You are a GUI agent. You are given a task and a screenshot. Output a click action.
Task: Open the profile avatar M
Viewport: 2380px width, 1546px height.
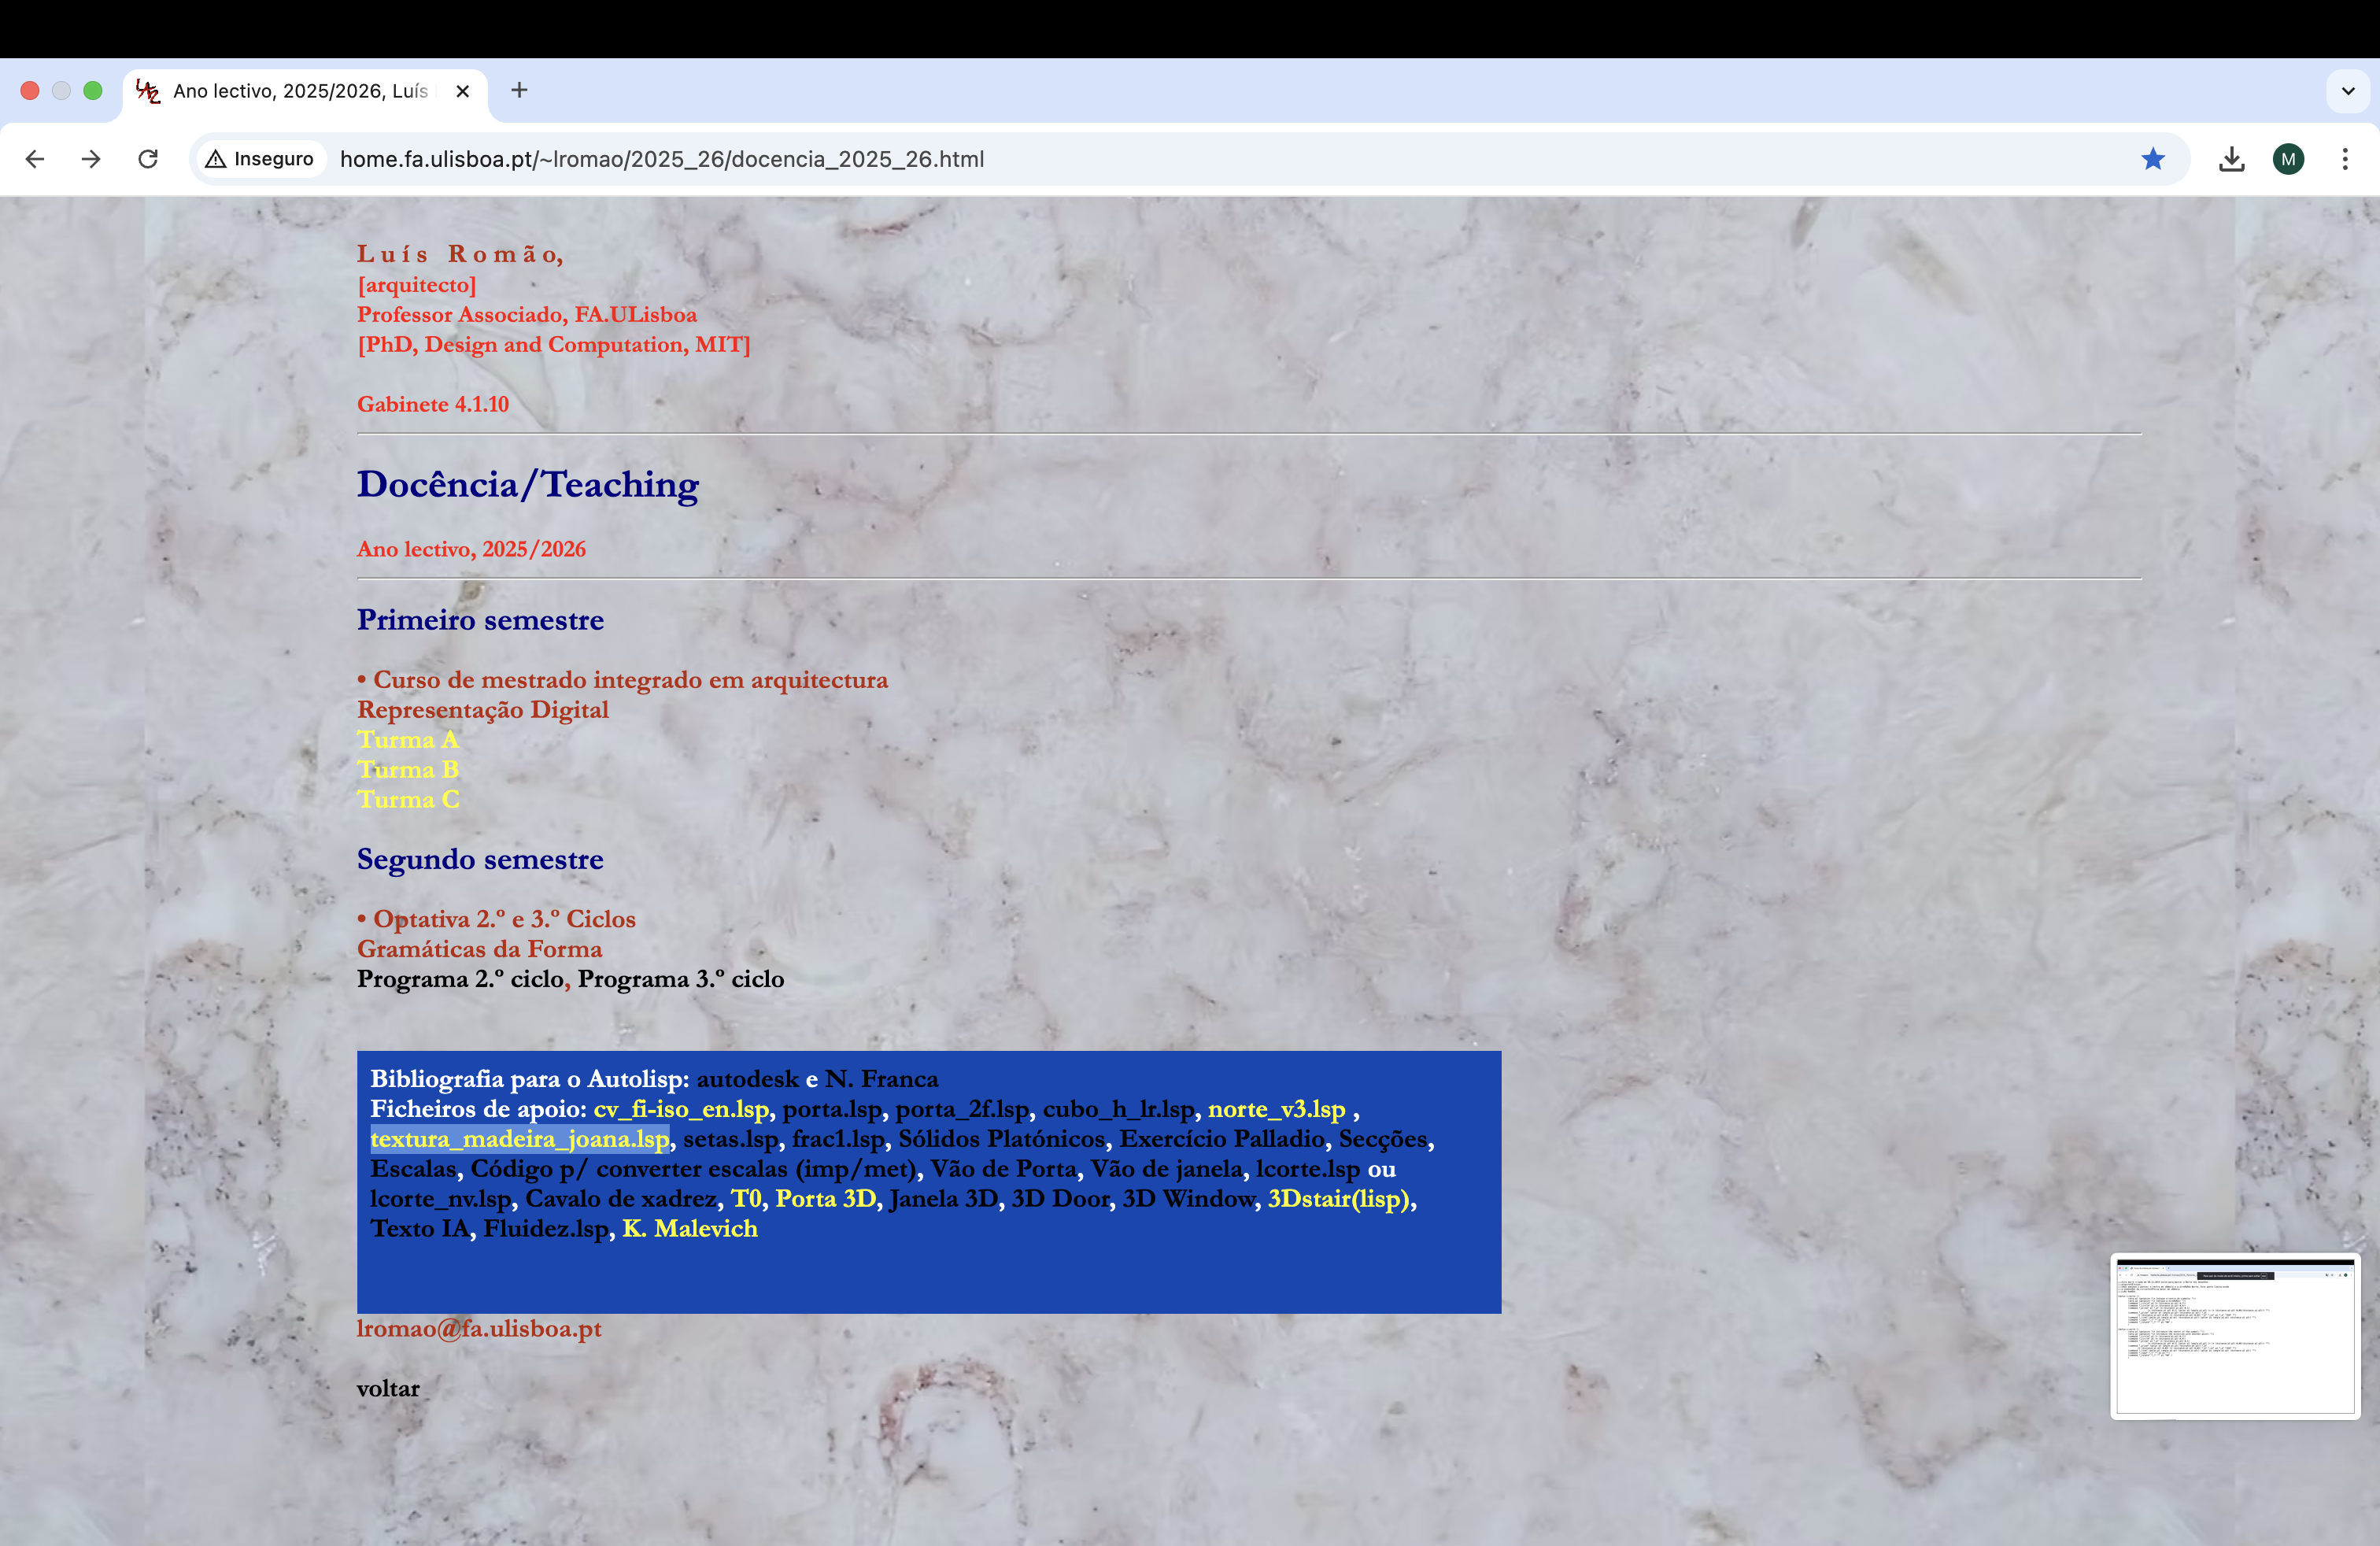click(2288, 159)
